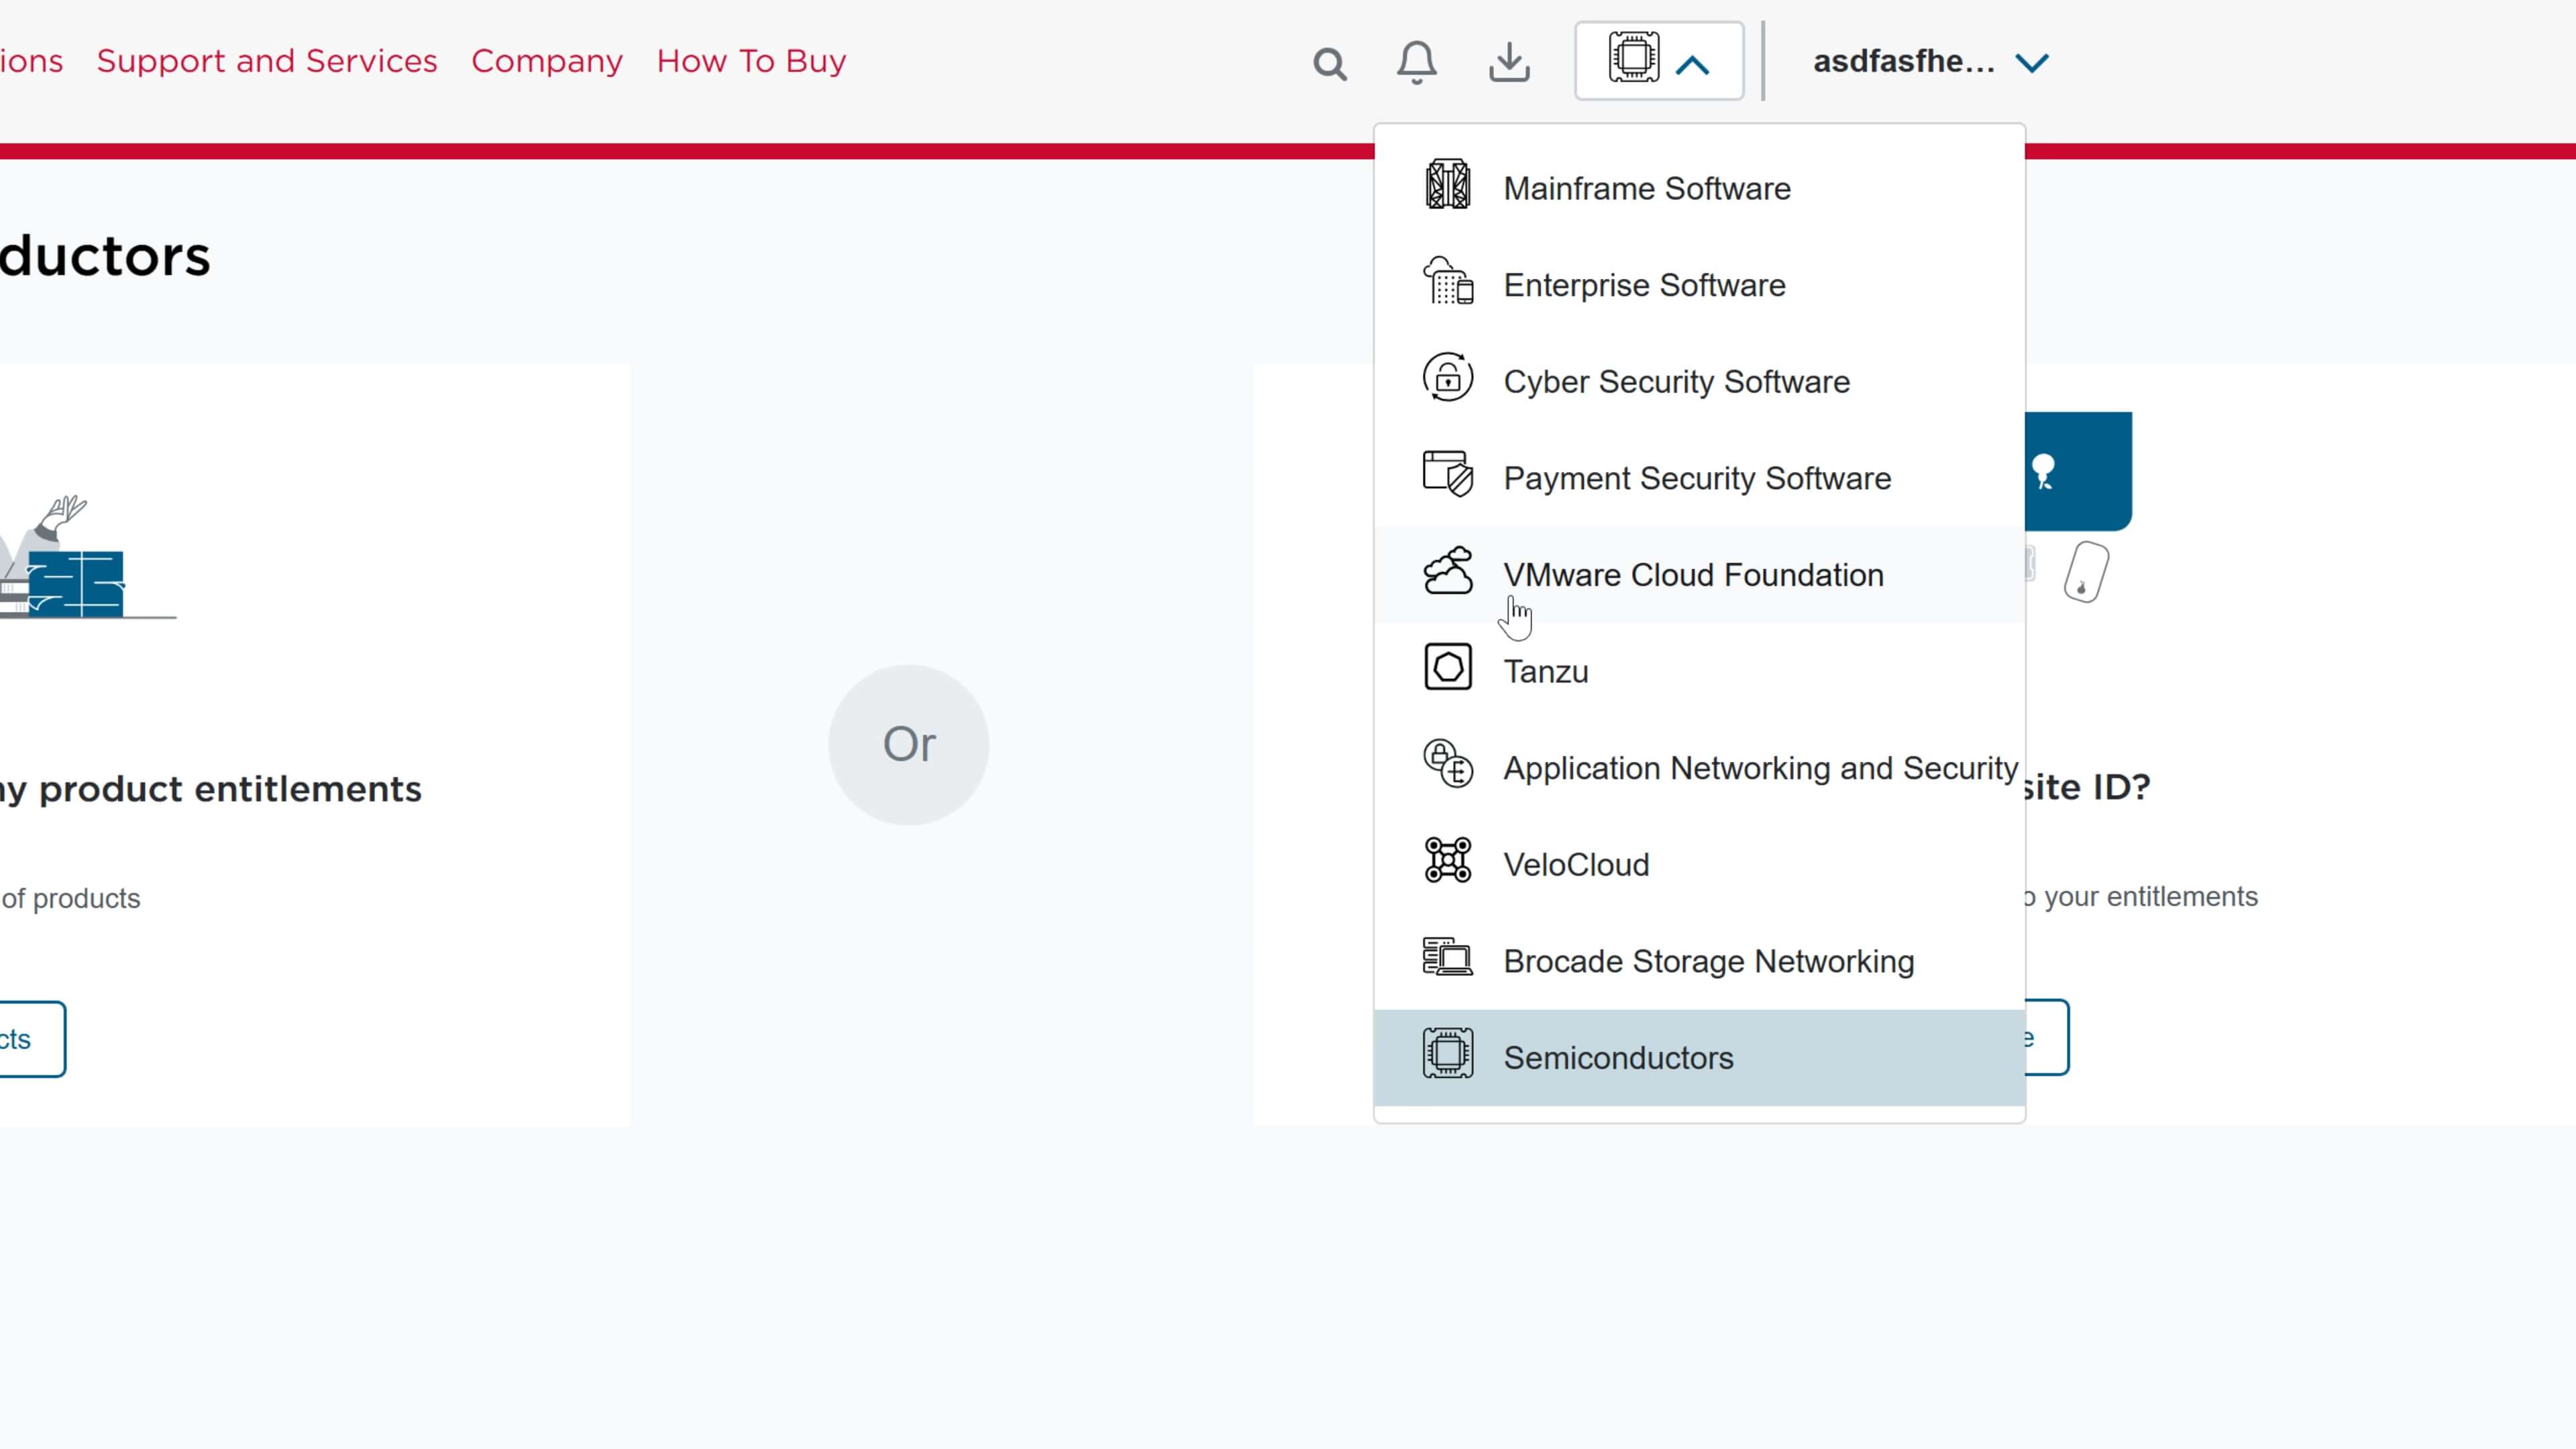Click the semiconductor chip icon in header
This screenshot has width=2576, height=1449.
pyautogui.click(x=1633, y=58)
